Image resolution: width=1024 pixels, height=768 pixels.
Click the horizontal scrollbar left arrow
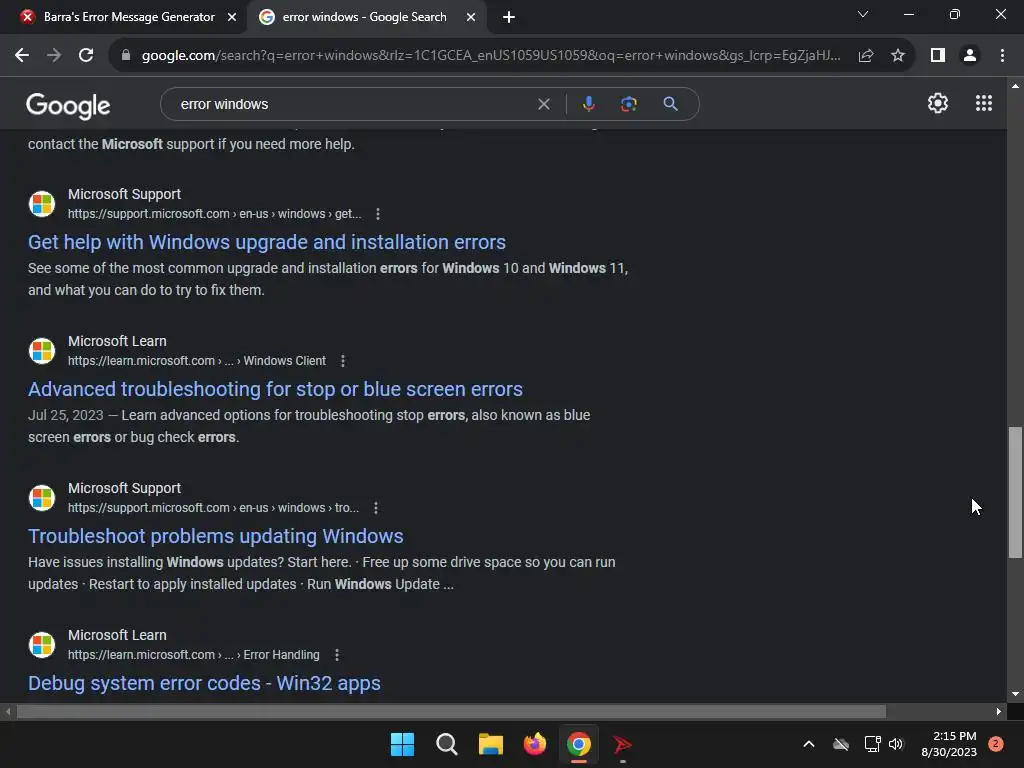8,711
